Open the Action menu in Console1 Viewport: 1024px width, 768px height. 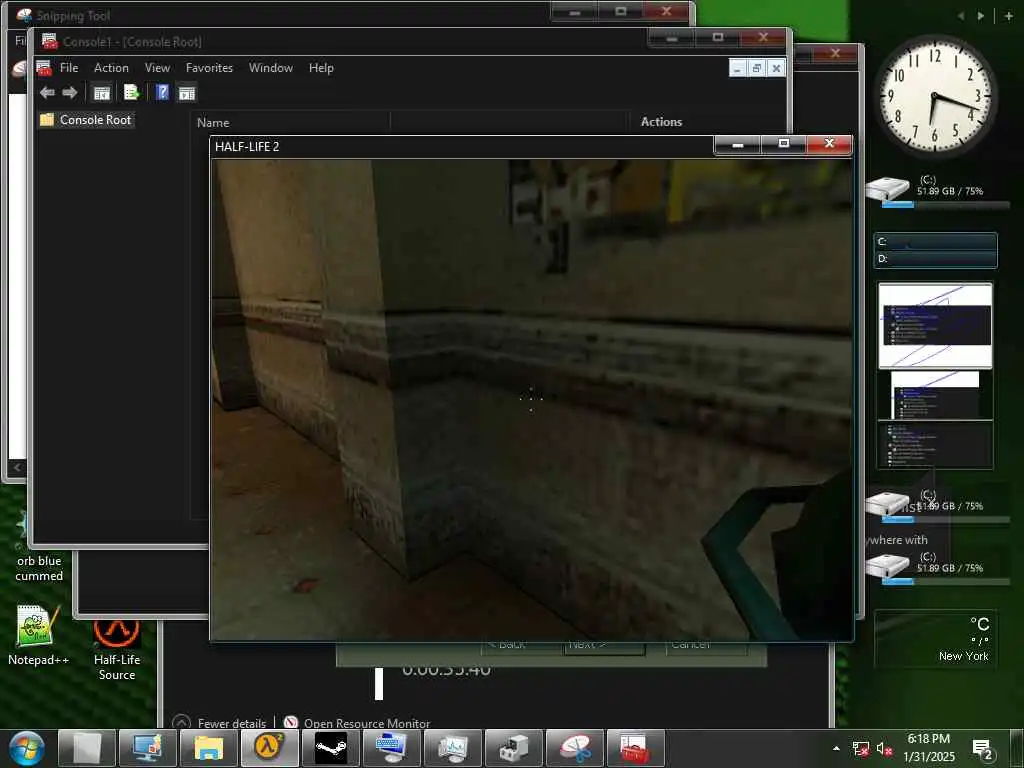click(x=111, y=68)
